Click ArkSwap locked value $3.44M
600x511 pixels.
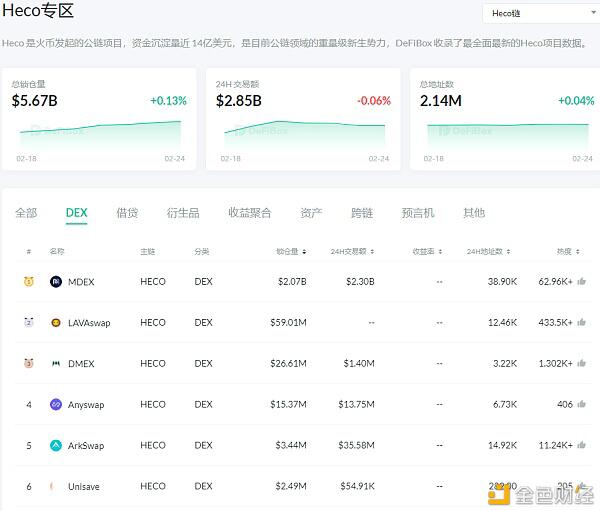291,445
